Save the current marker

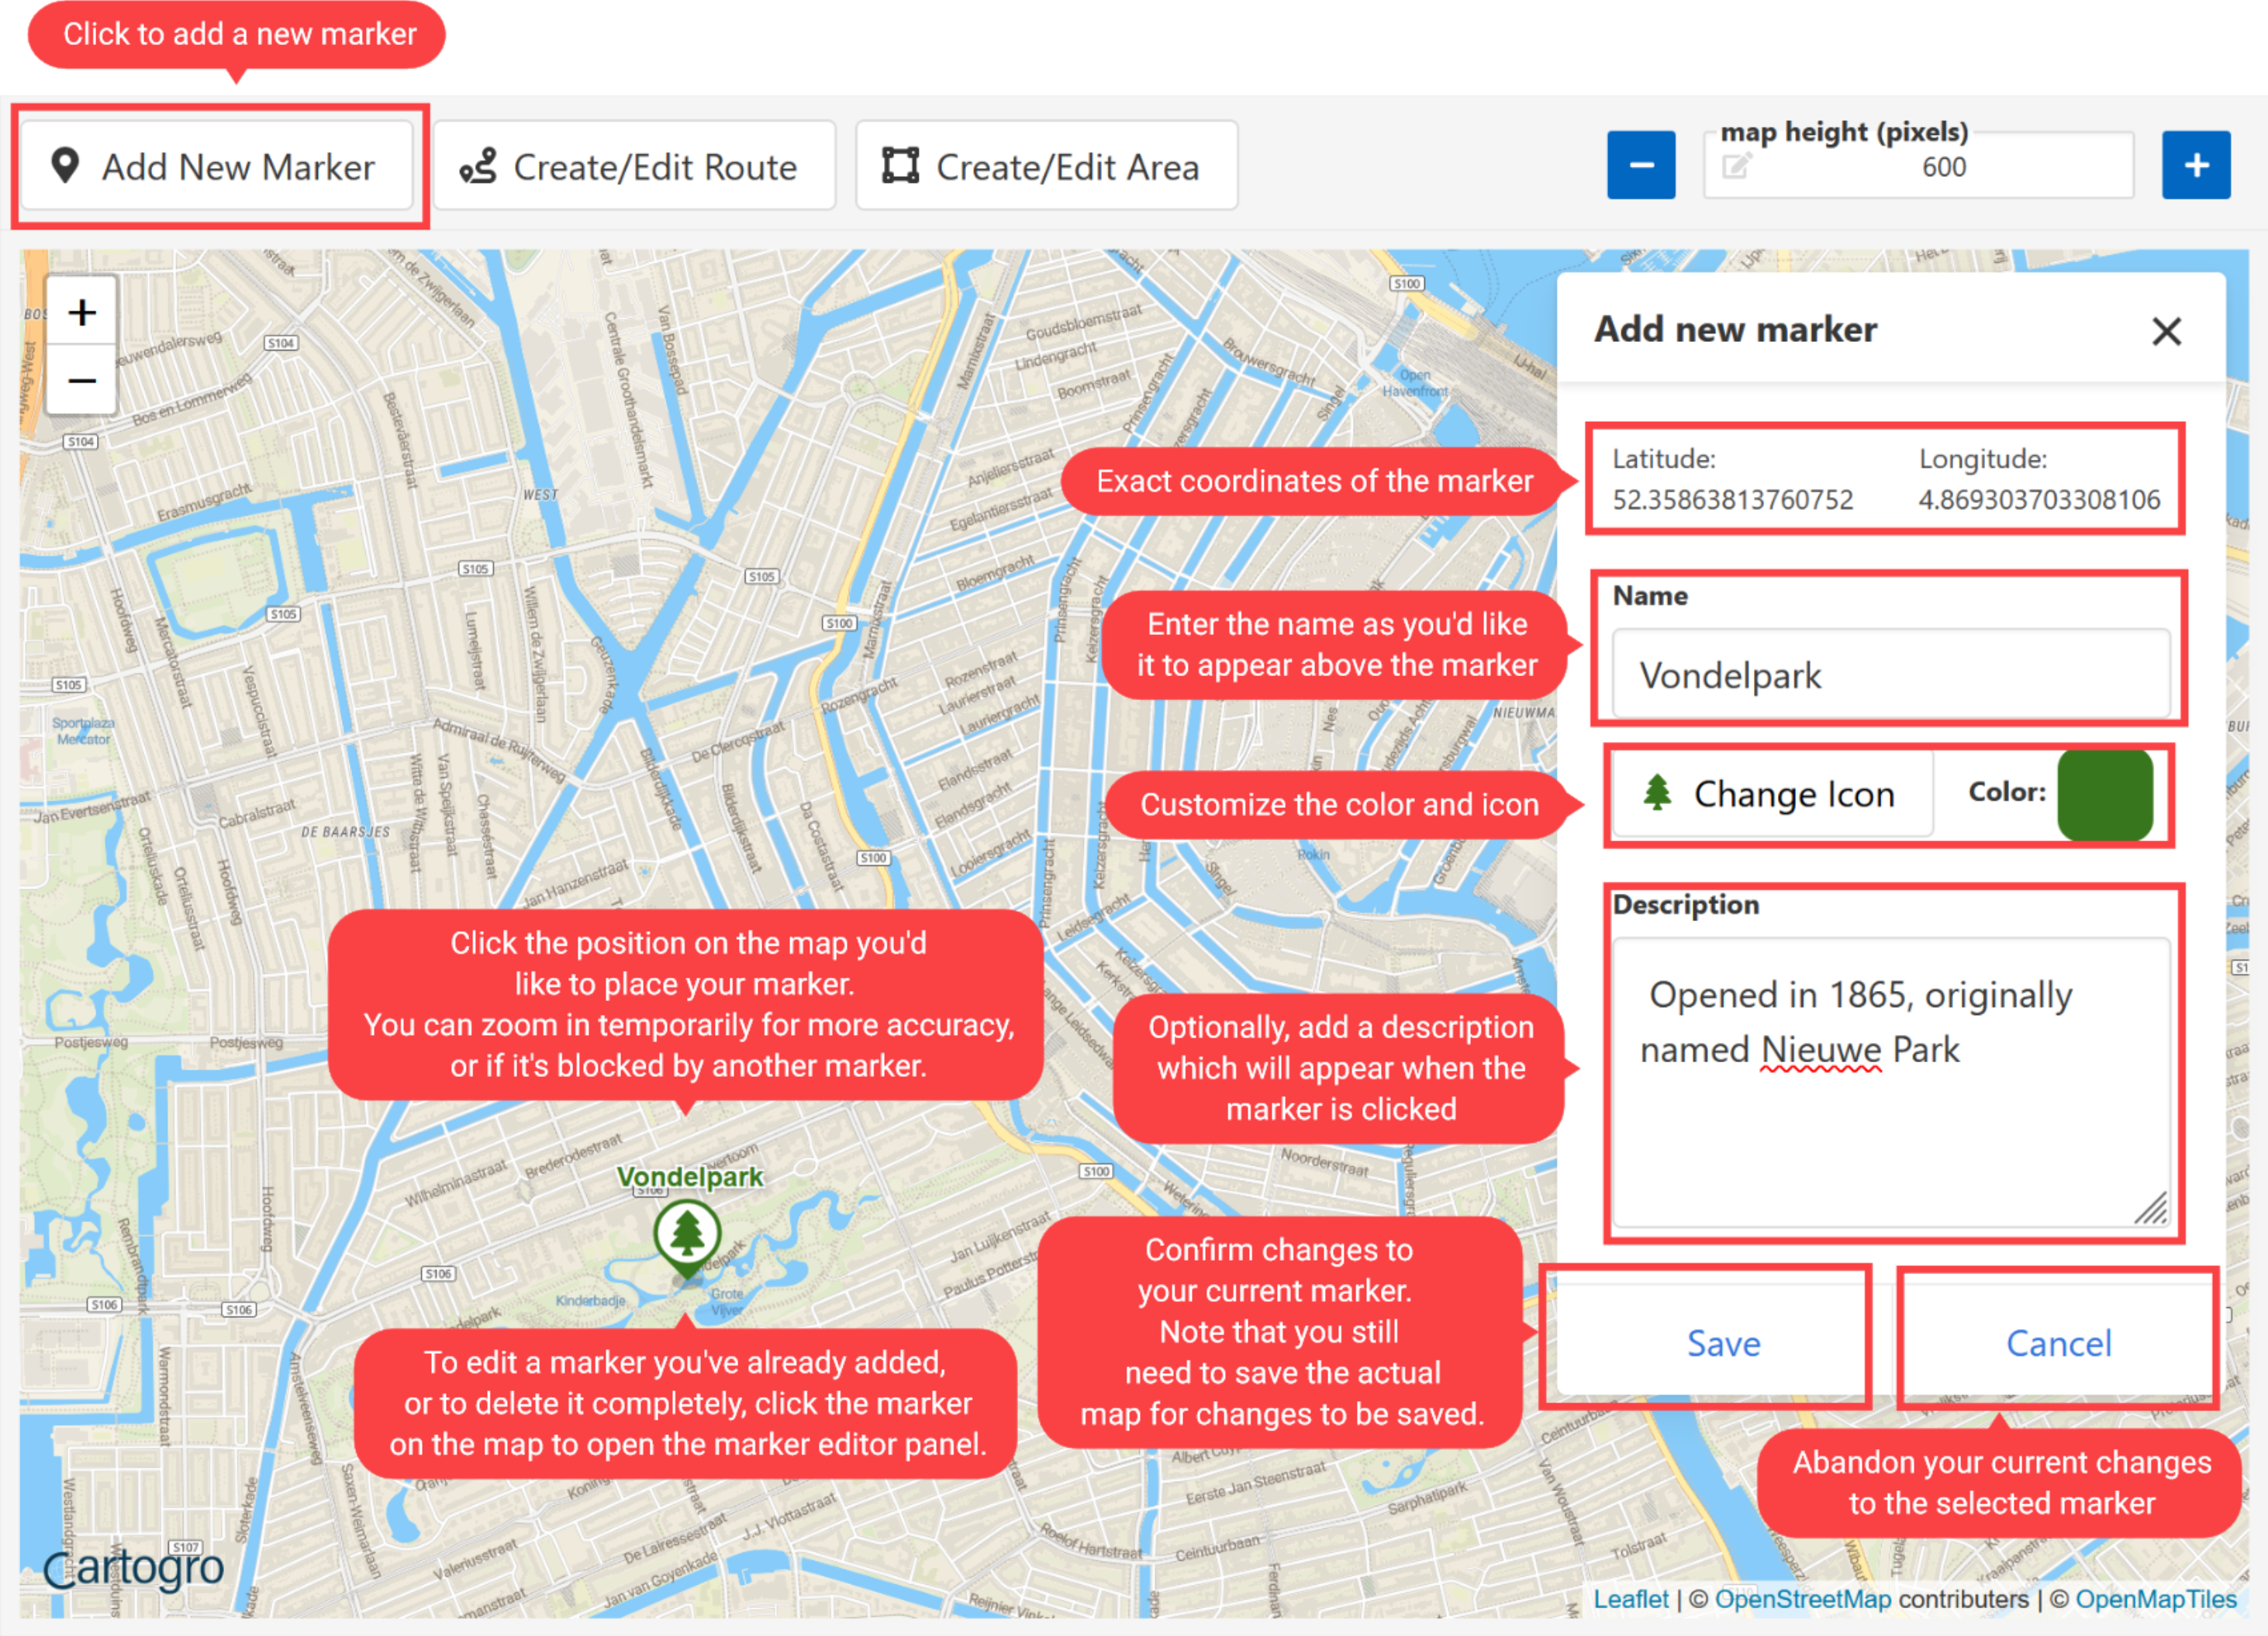[1722, 1342]
